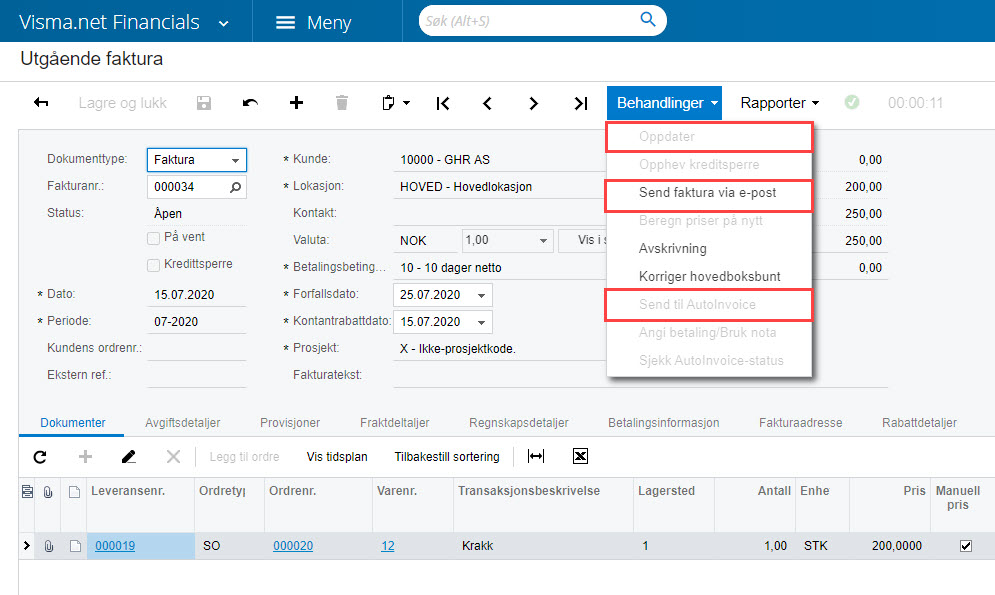Open the Valuta rate 1,00 dropdown
The height and width of the screenshot is (595, 995).
pyautogui.click(x=543, y=241)
